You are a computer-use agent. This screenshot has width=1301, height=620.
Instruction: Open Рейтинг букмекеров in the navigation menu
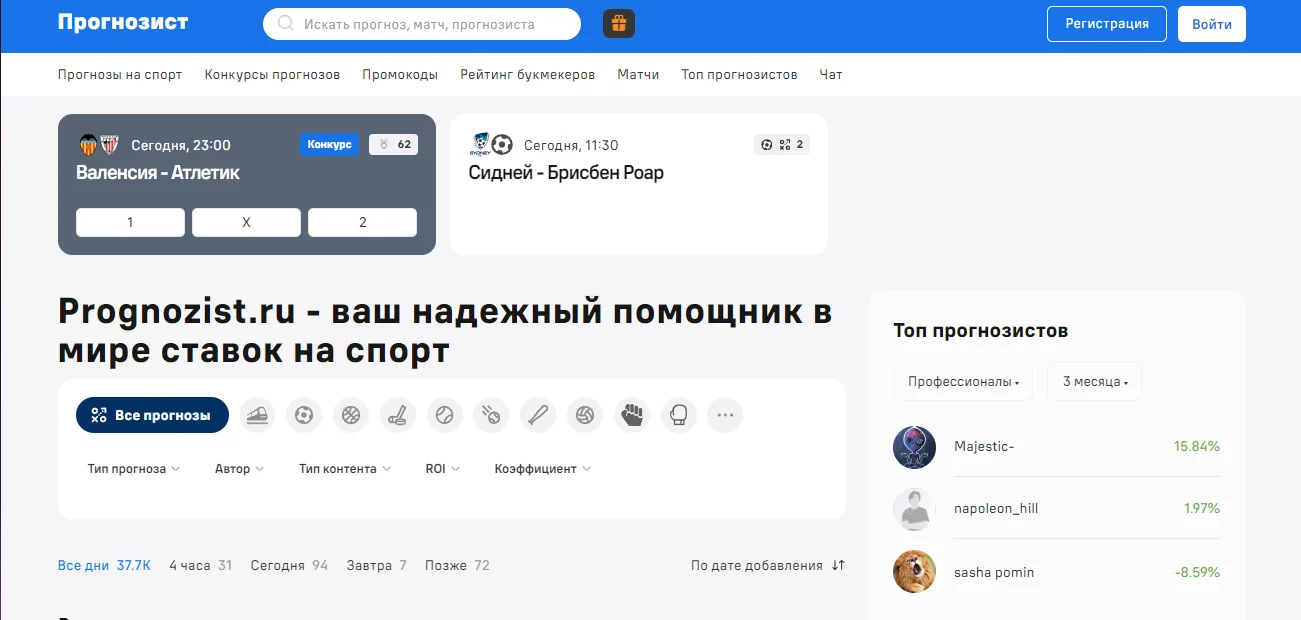pyautogui.click(x=527, y=75)
